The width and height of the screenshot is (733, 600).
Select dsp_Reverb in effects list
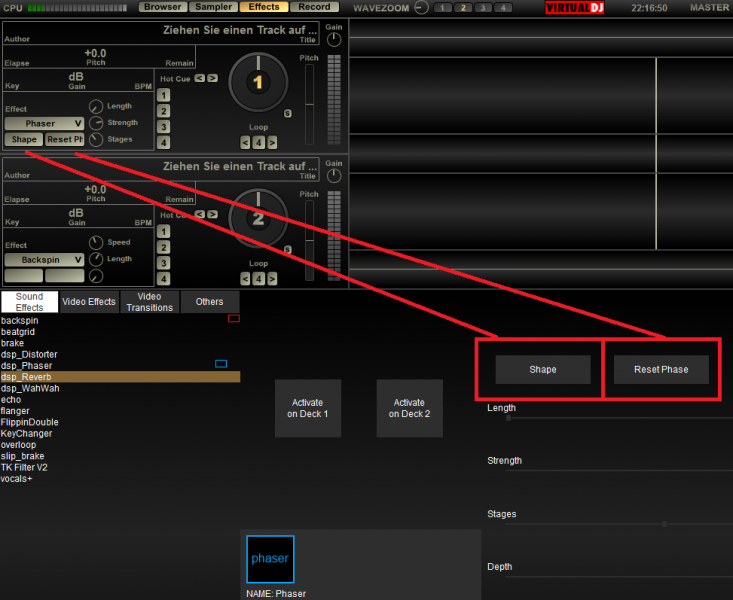[120, 377]
